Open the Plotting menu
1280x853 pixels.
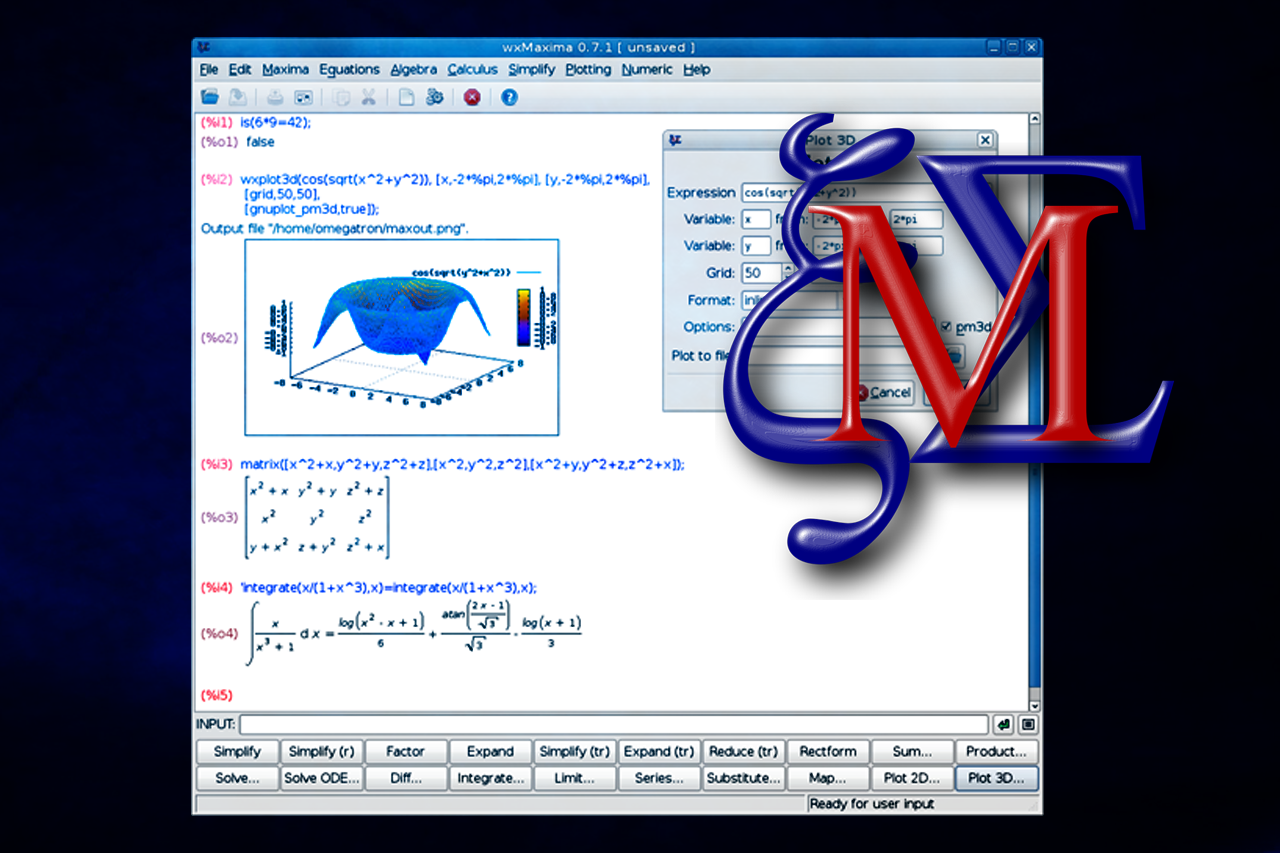[x=588, y=70]
